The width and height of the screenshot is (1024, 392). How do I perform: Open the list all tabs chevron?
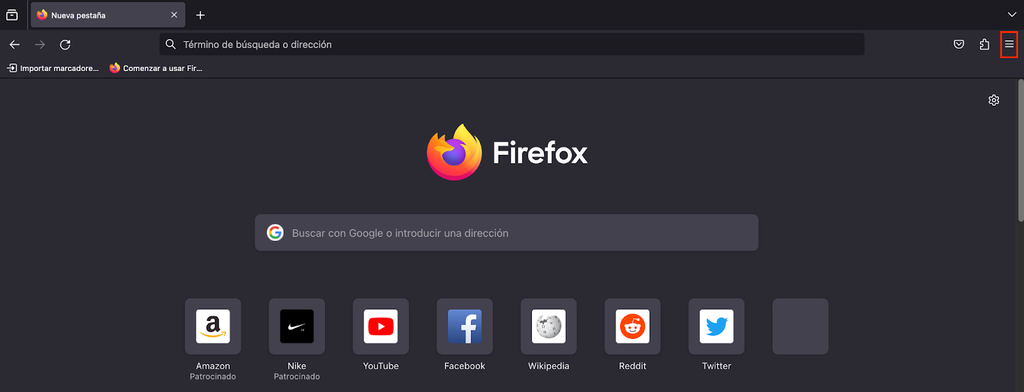pos(1012,14)
